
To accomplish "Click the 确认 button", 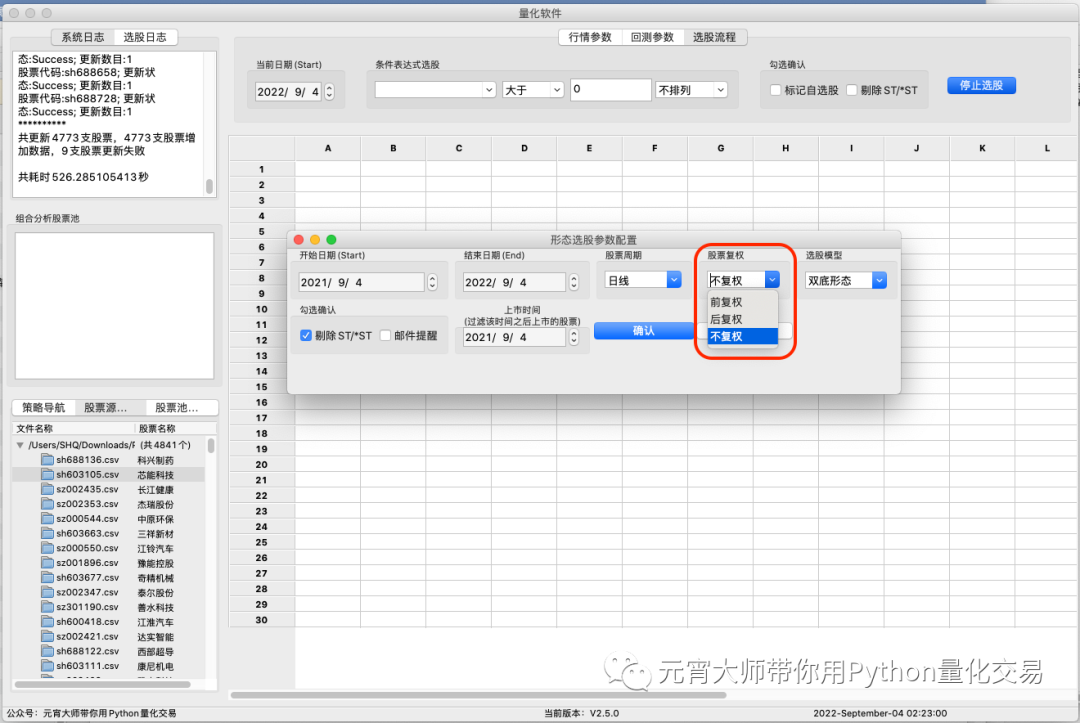I will [643, 331].
